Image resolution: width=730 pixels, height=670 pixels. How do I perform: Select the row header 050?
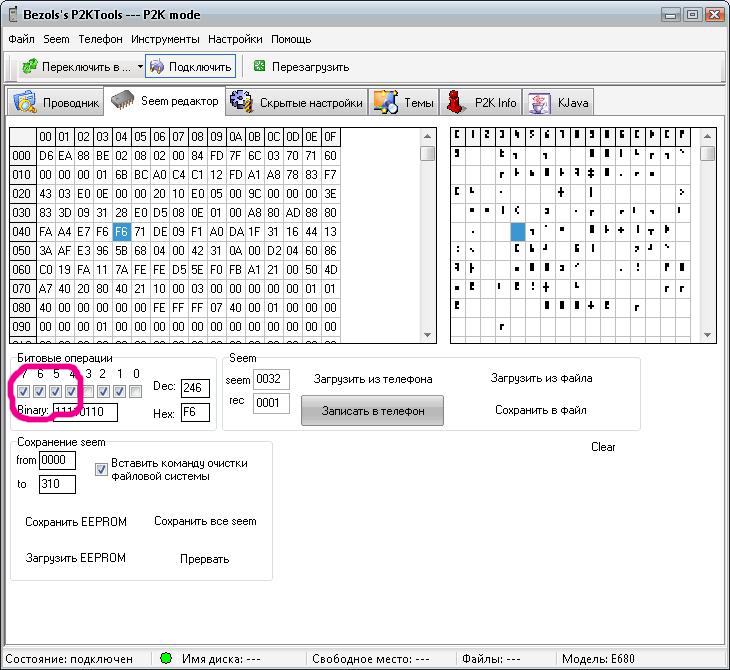(x=22, y=251)
